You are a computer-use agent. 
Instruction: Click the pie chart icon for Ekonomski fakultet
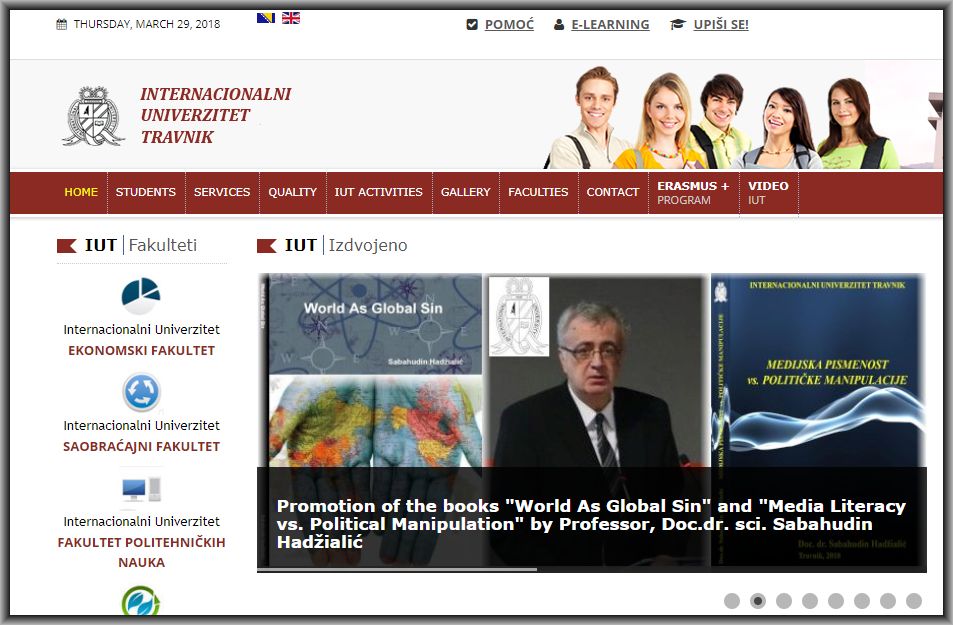pyautogui.click(x=141, y=294)
